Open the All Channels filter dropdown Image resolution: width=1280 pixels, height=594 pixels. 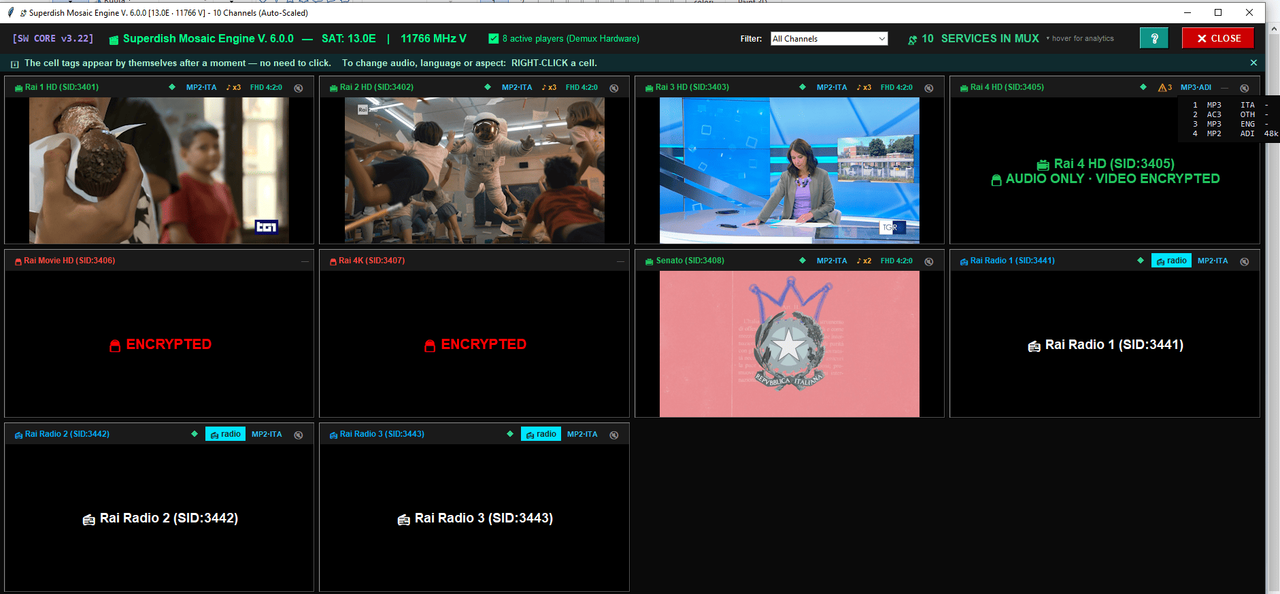pyautogui.click(x=829, y=39)
